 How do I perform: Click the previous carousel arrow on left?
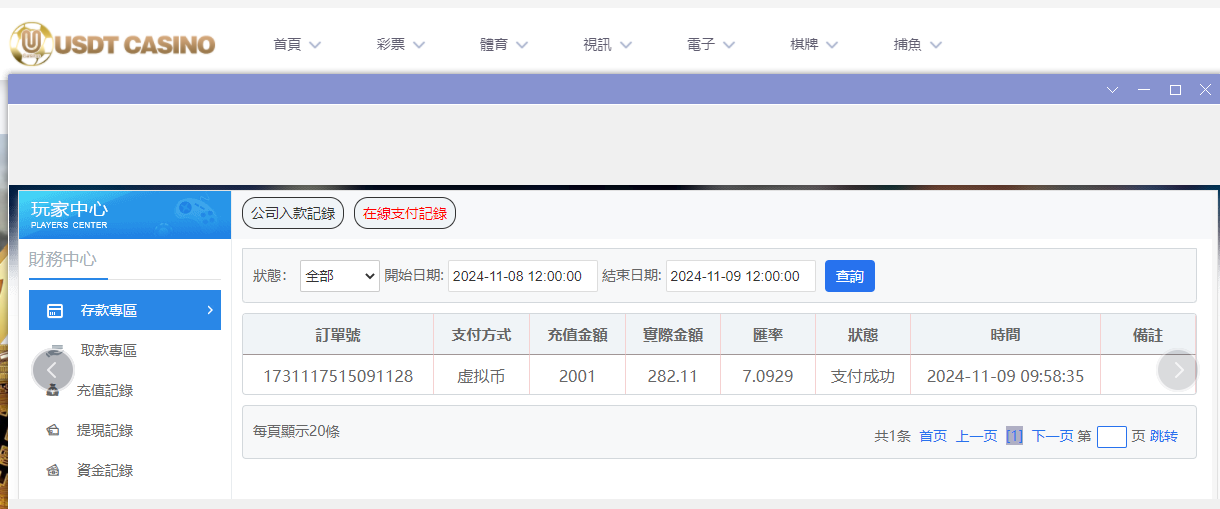(53, 370)
